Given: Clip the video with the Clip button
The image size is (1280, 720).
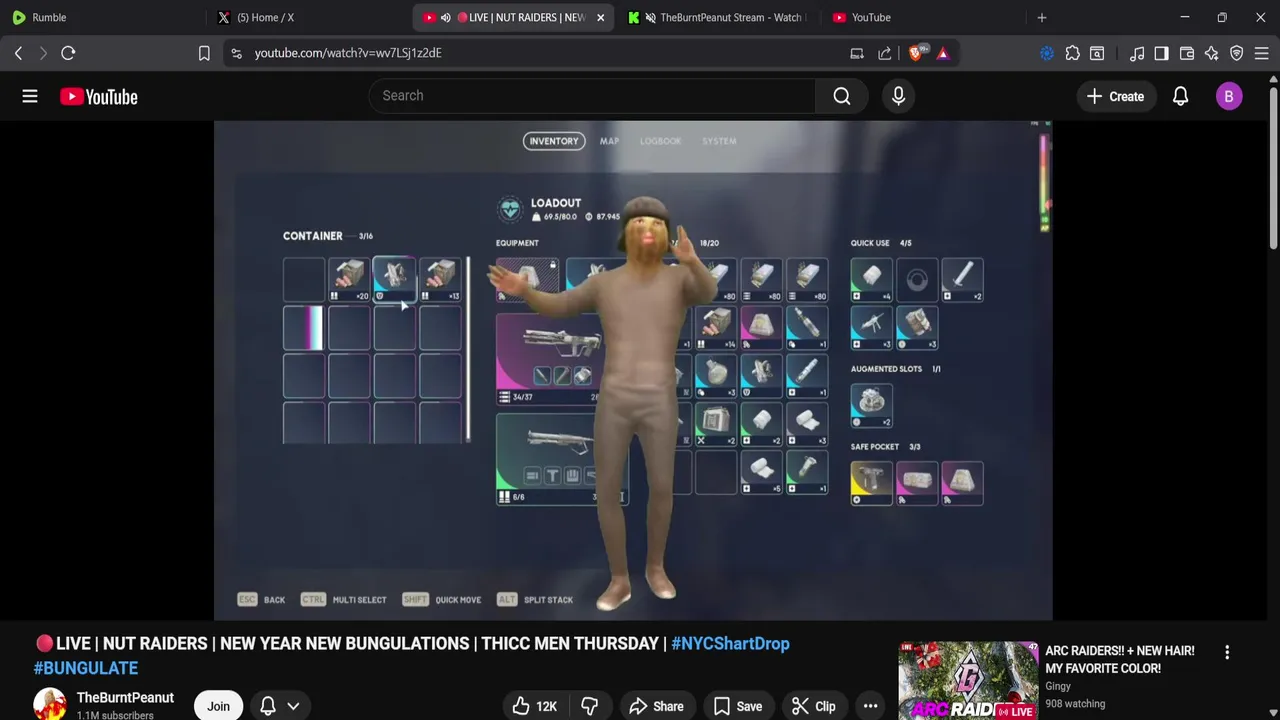Looking at the screenshot, I should (x=813, y=706).
